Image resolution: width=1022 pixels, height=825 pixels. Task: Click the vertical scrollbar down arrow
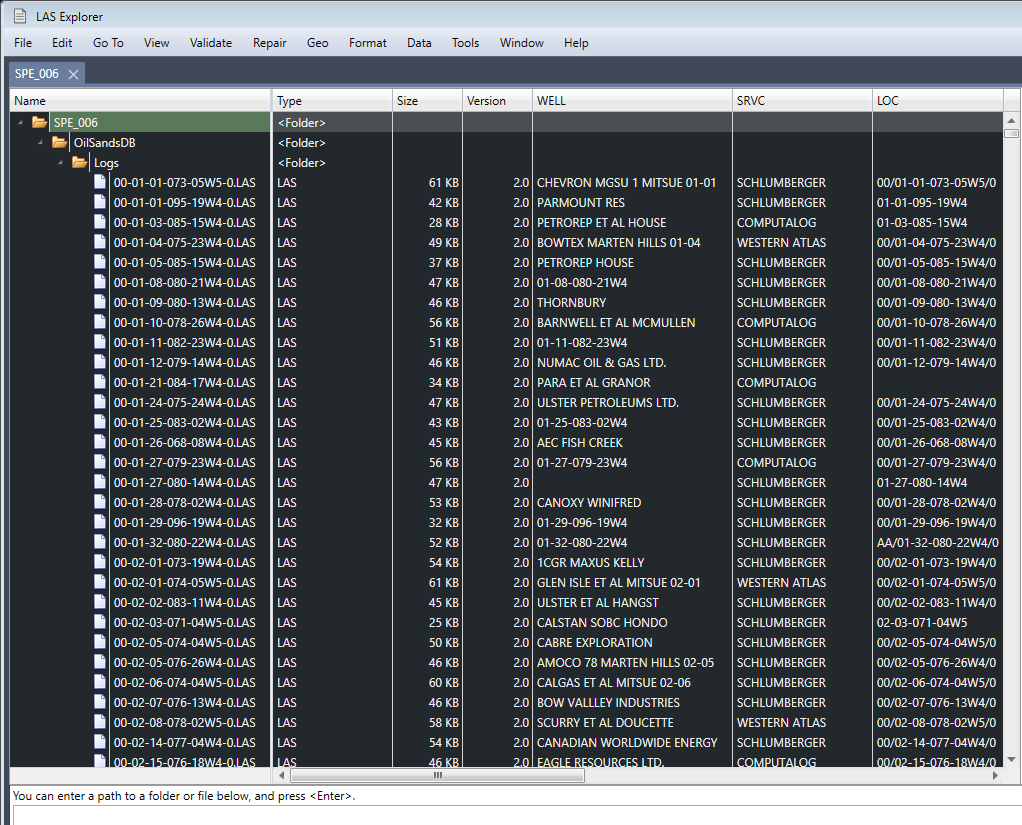tap(1011, 759)
